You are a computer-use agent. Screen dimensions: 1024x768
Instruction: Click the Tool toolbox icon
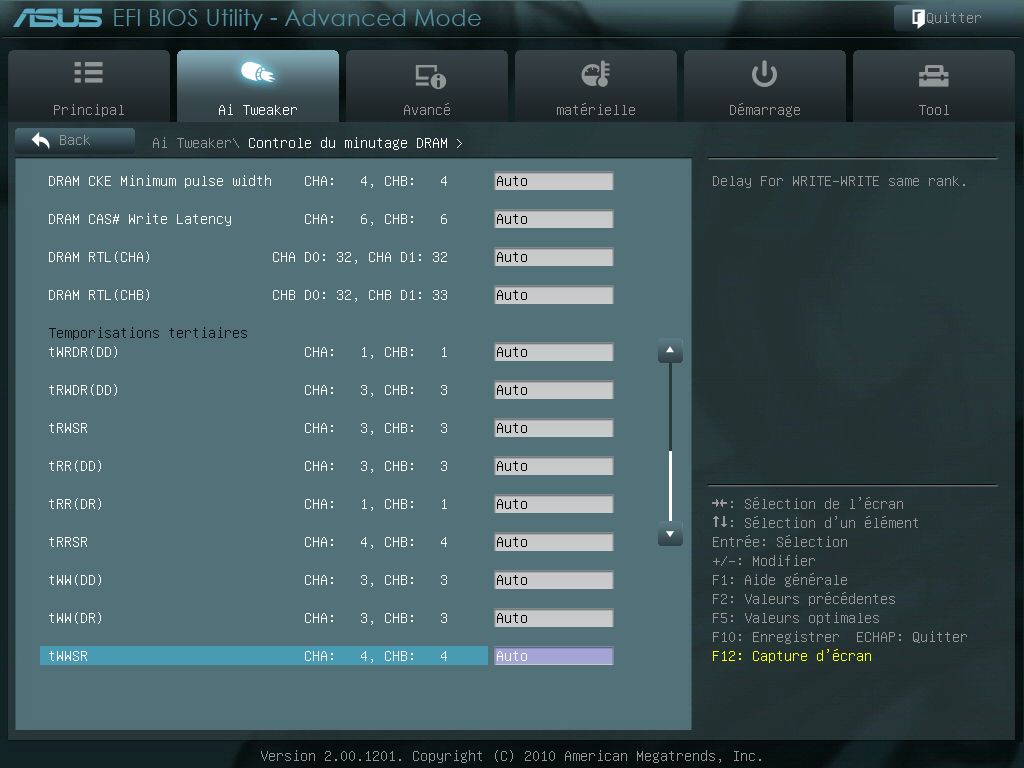pyautogui.click(x=933, y=75)
